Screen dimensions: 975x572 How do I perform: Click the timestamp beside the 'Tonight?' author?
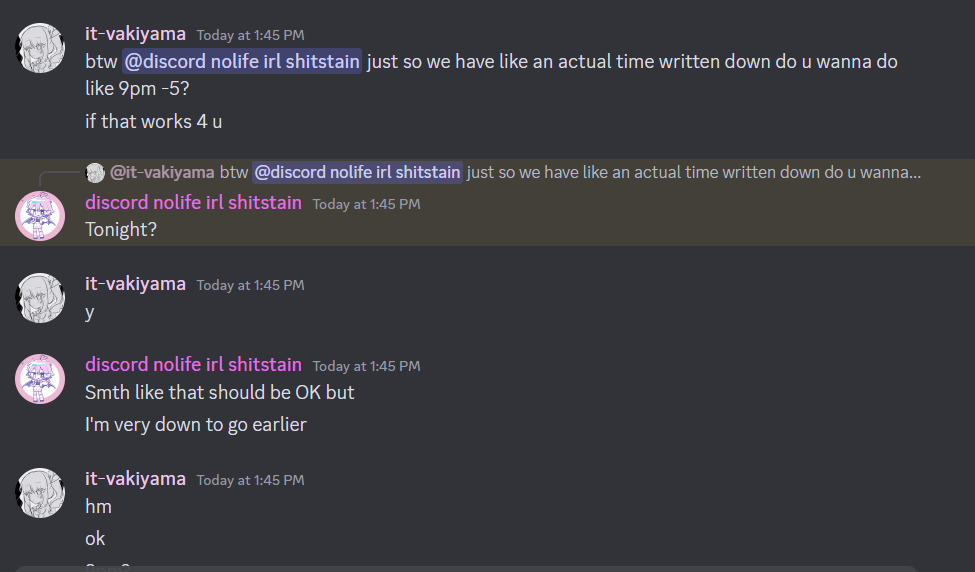(x=366, y=204)
